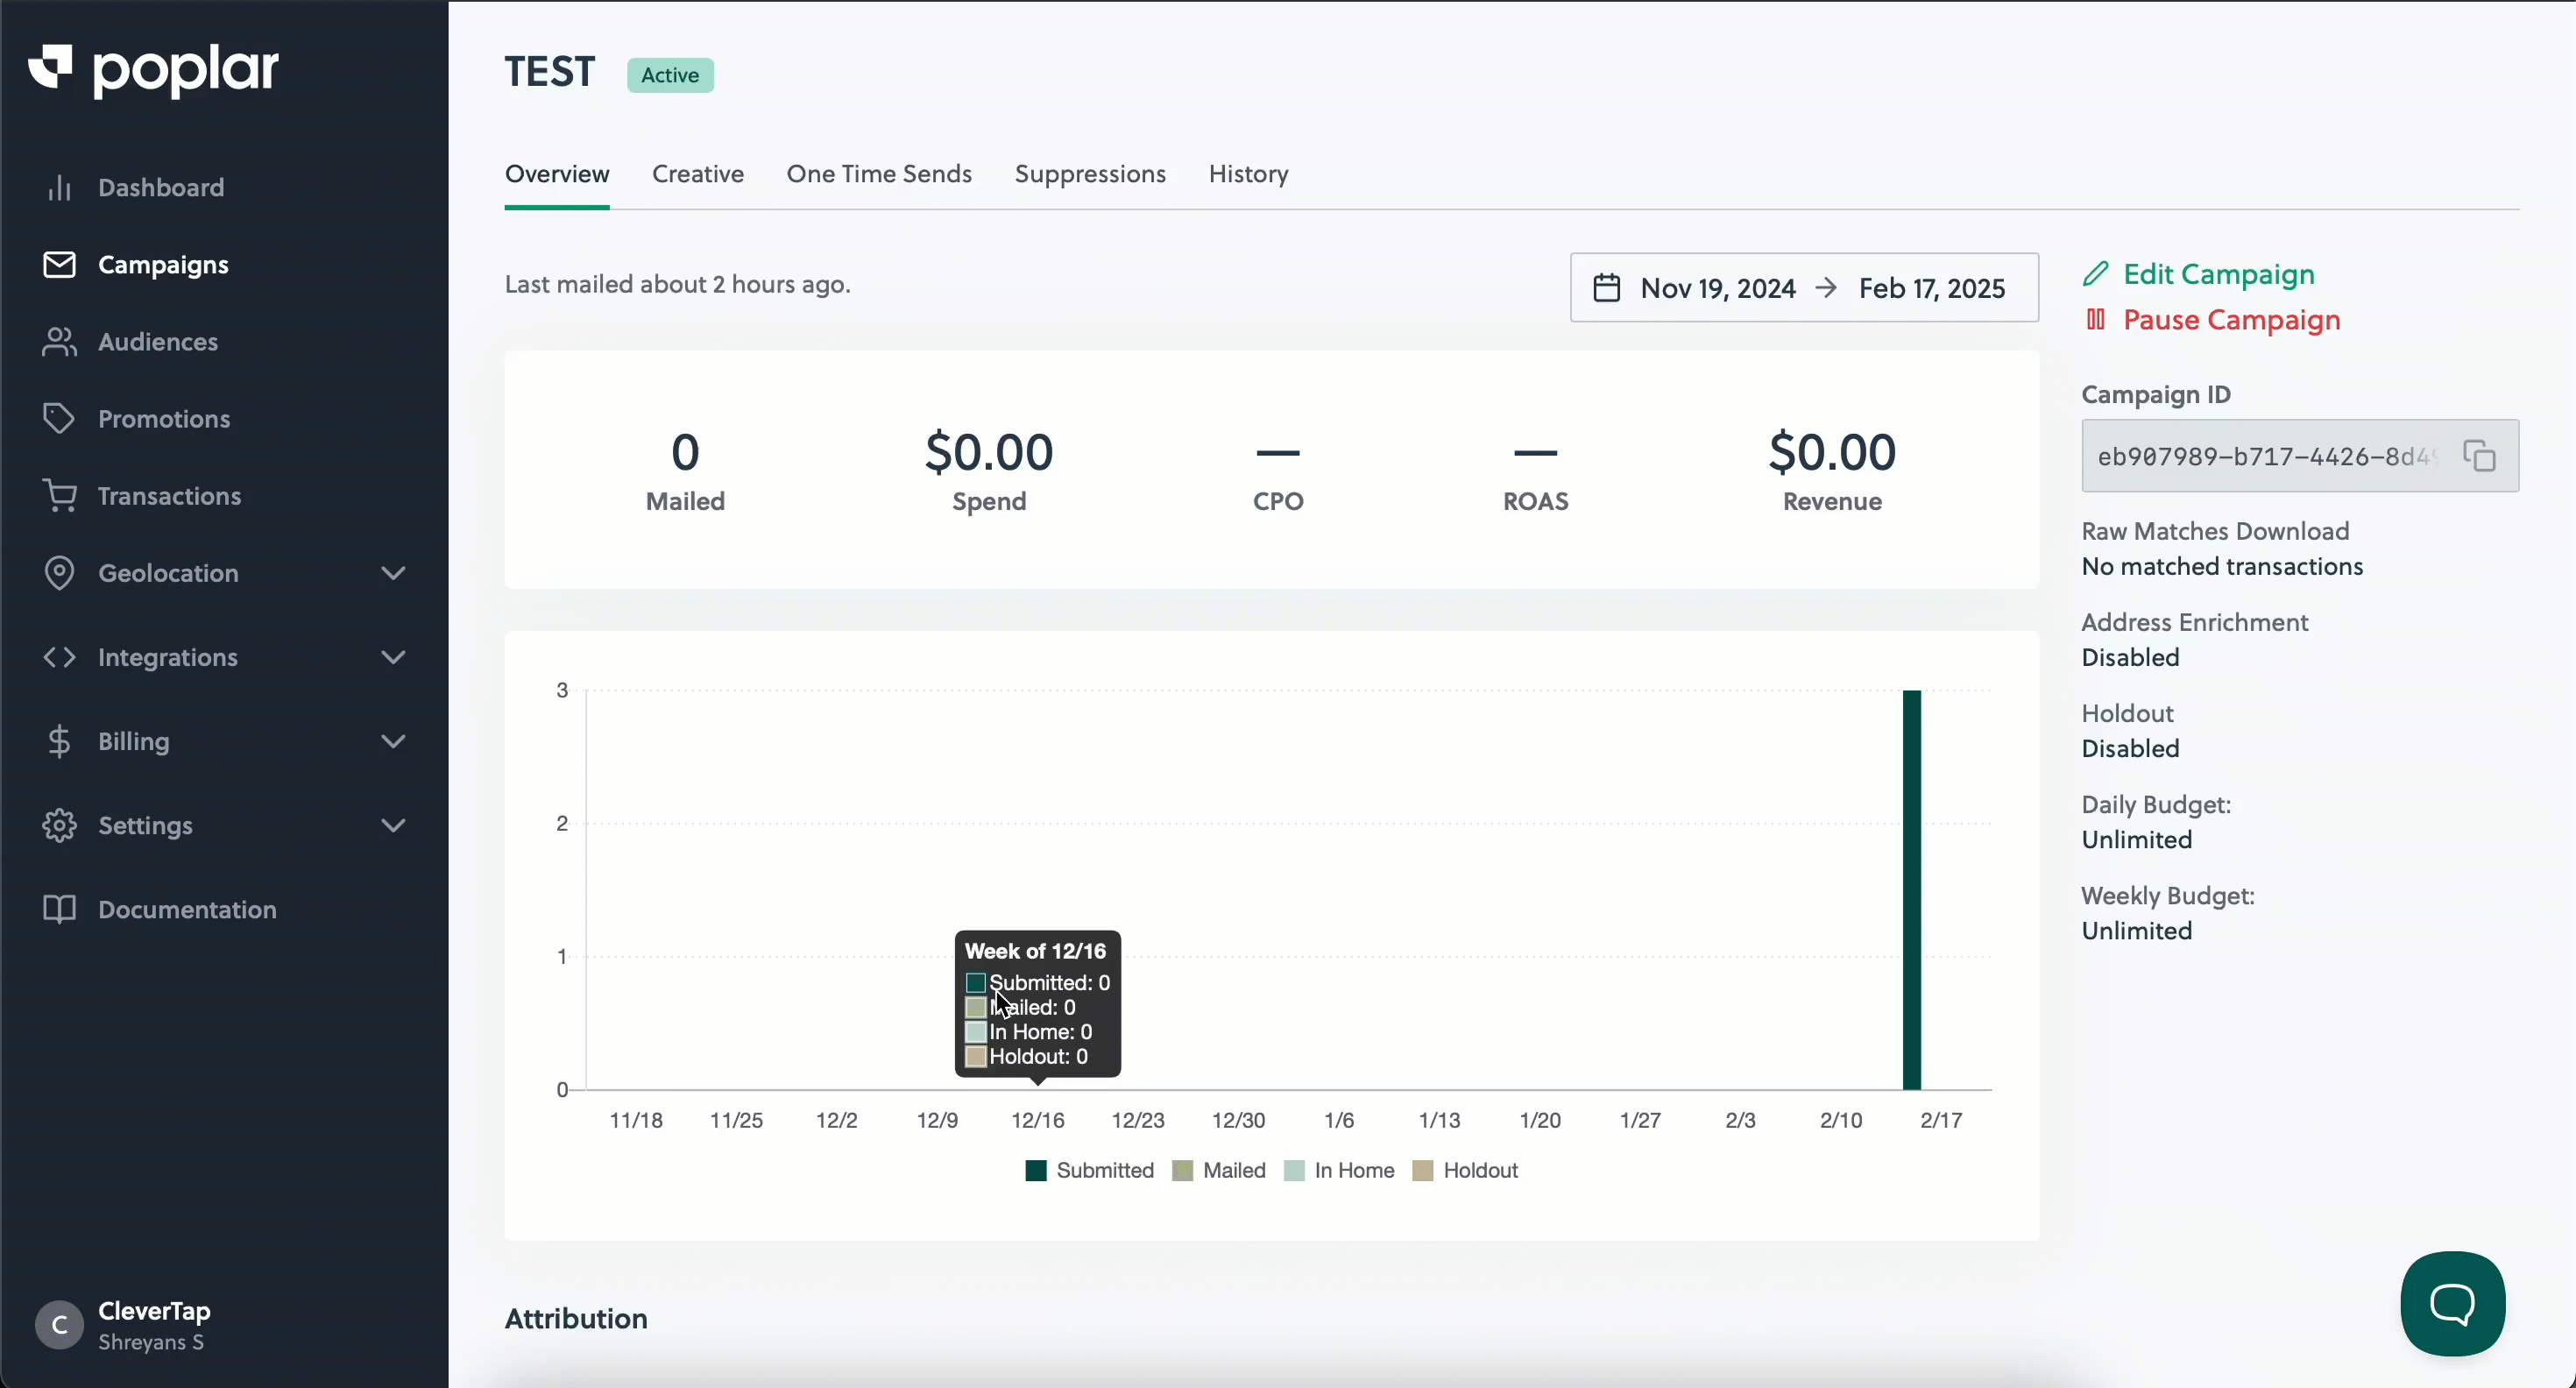2576x1388 pixels.
Task: Click the Transactions cart icon
Action: coord(59,495)
